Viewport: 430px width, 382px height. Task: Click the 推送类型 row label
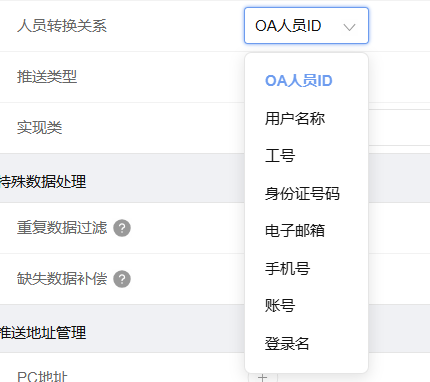click(47, 77)
